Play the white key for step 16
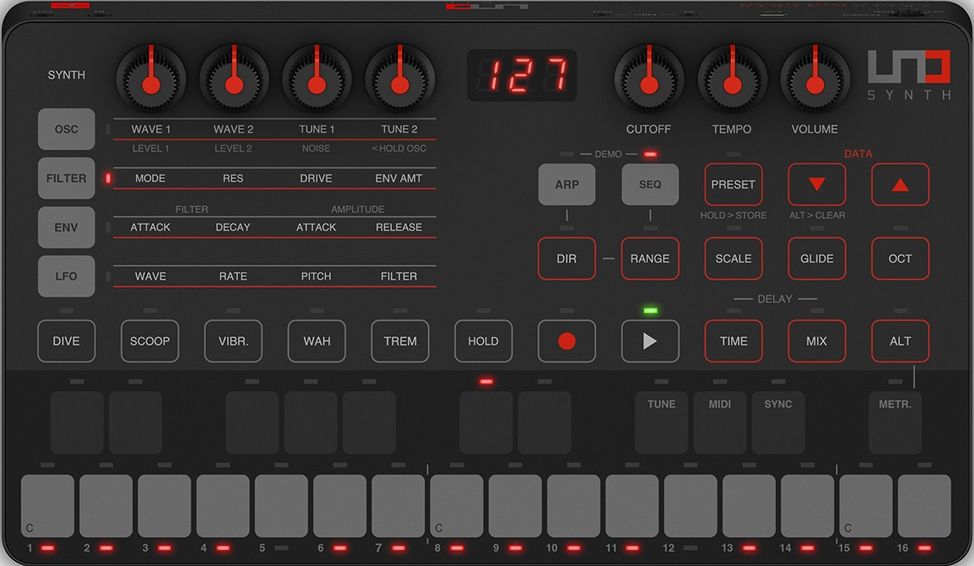 point(924,506)
